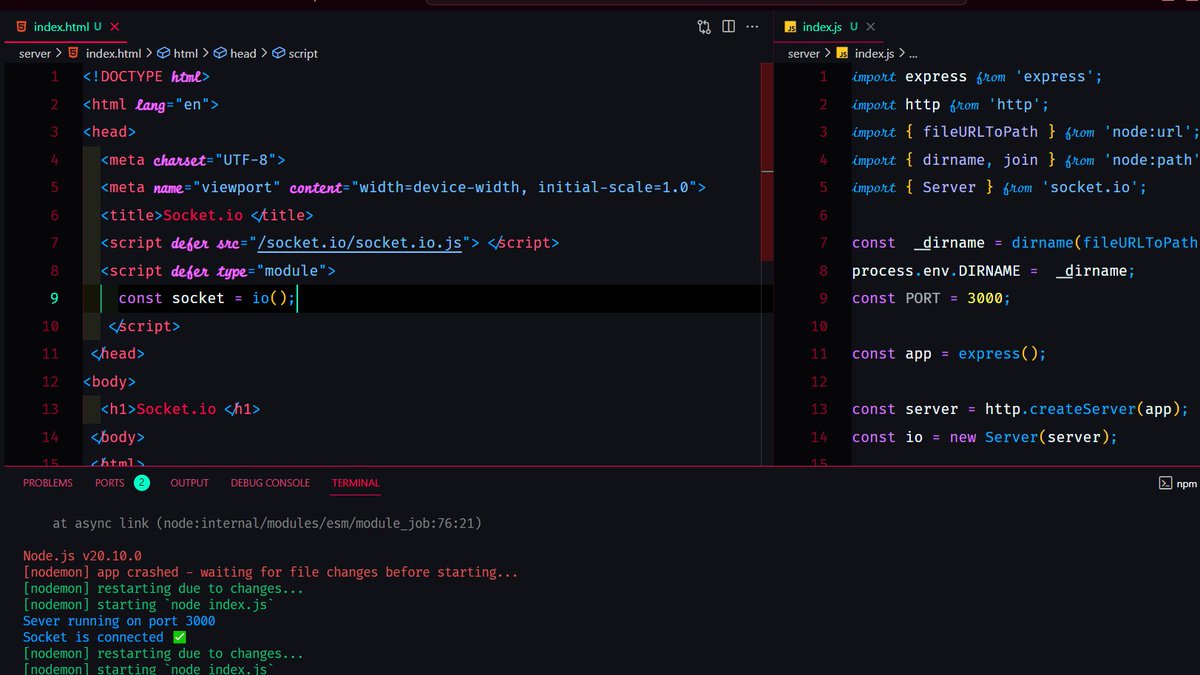Click the HTML5 icon on index.html tab
Image resolution: width=1200 pixels, height=675 pixels.
coord(21,27)
